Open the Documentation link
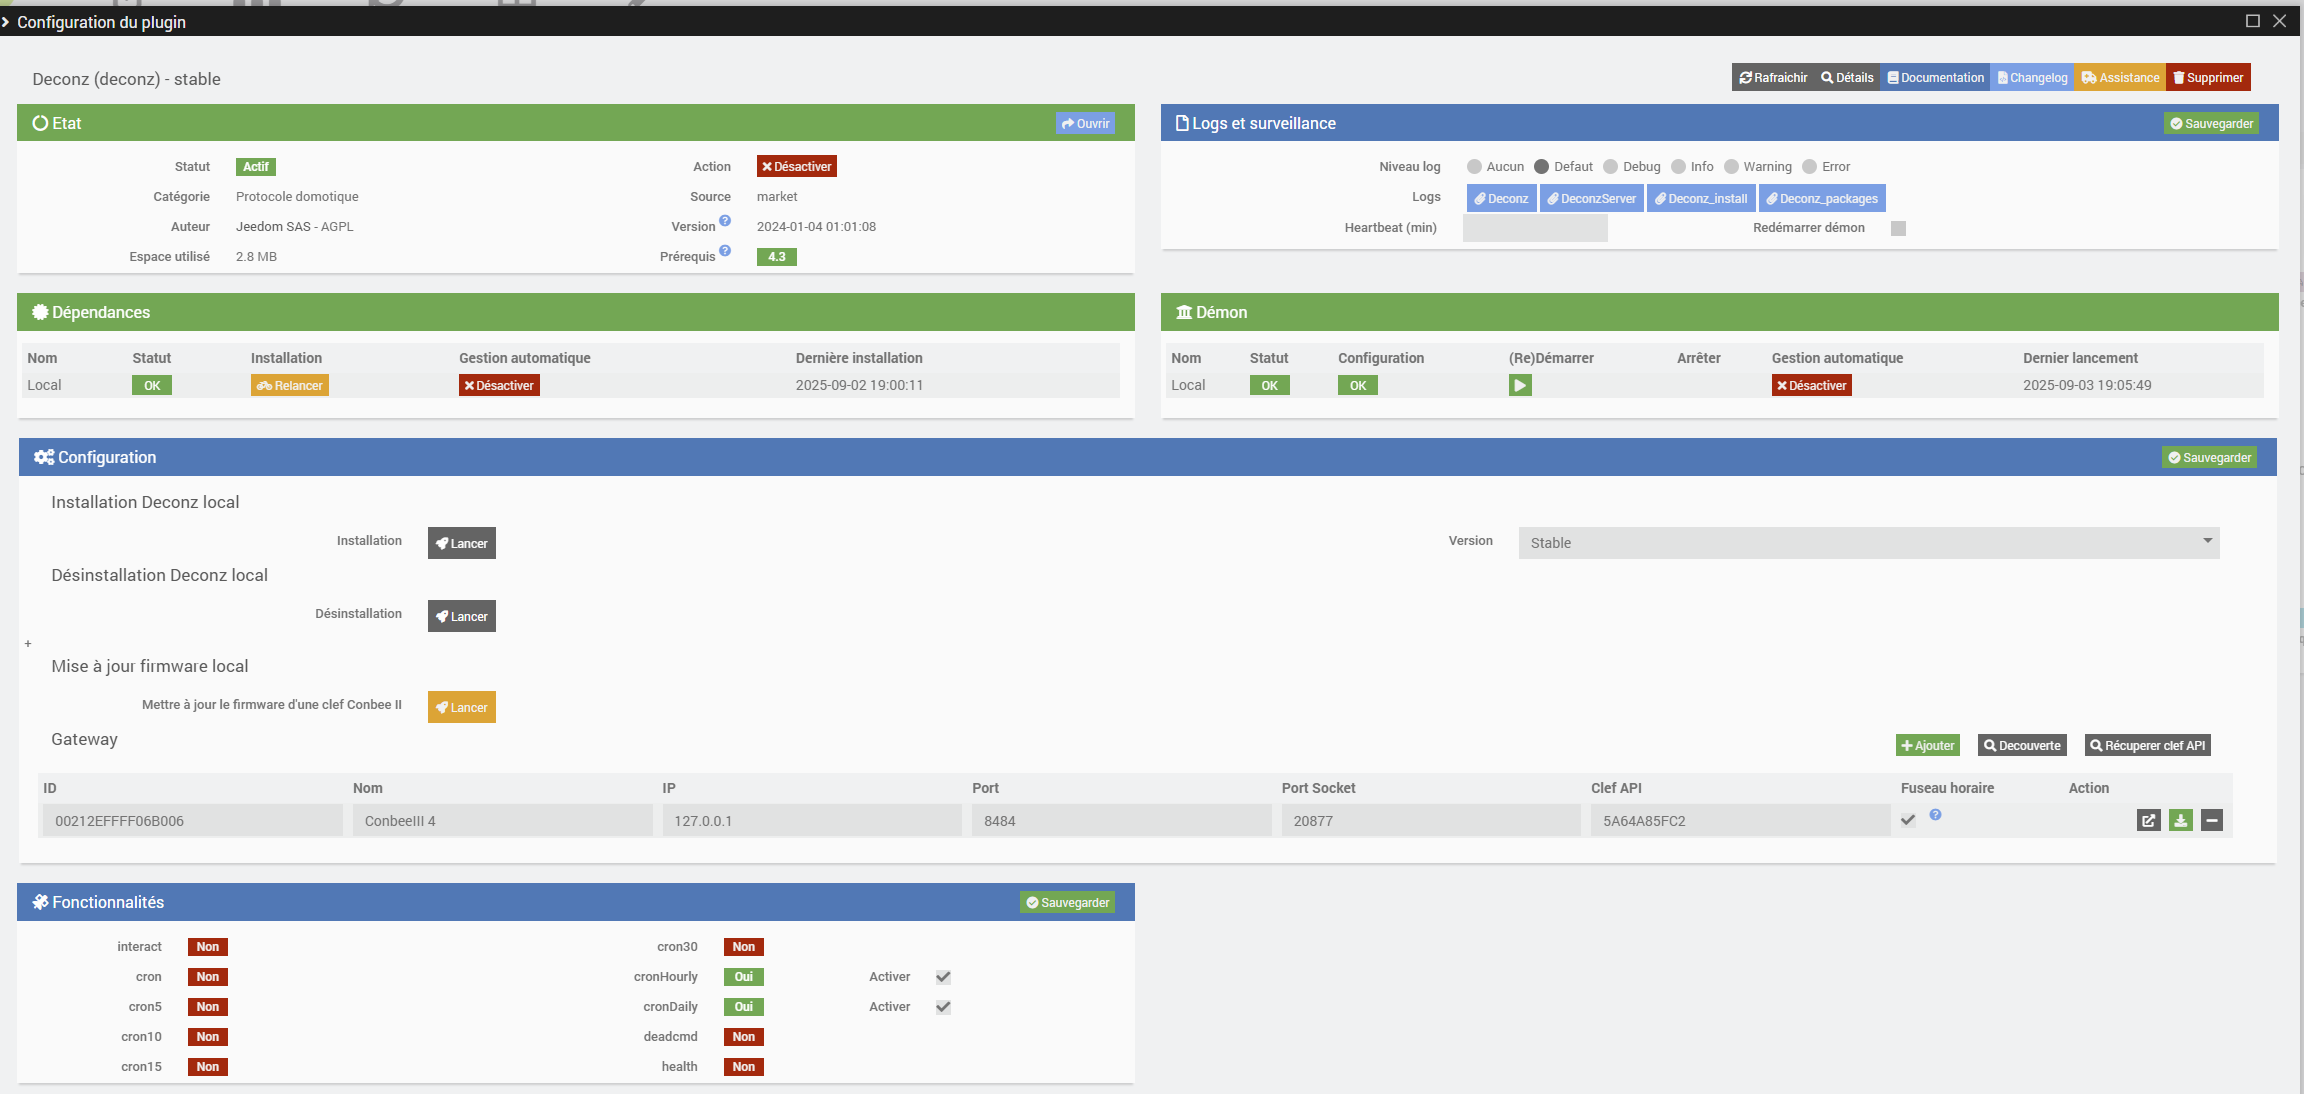 click(x=1935, y=78)
